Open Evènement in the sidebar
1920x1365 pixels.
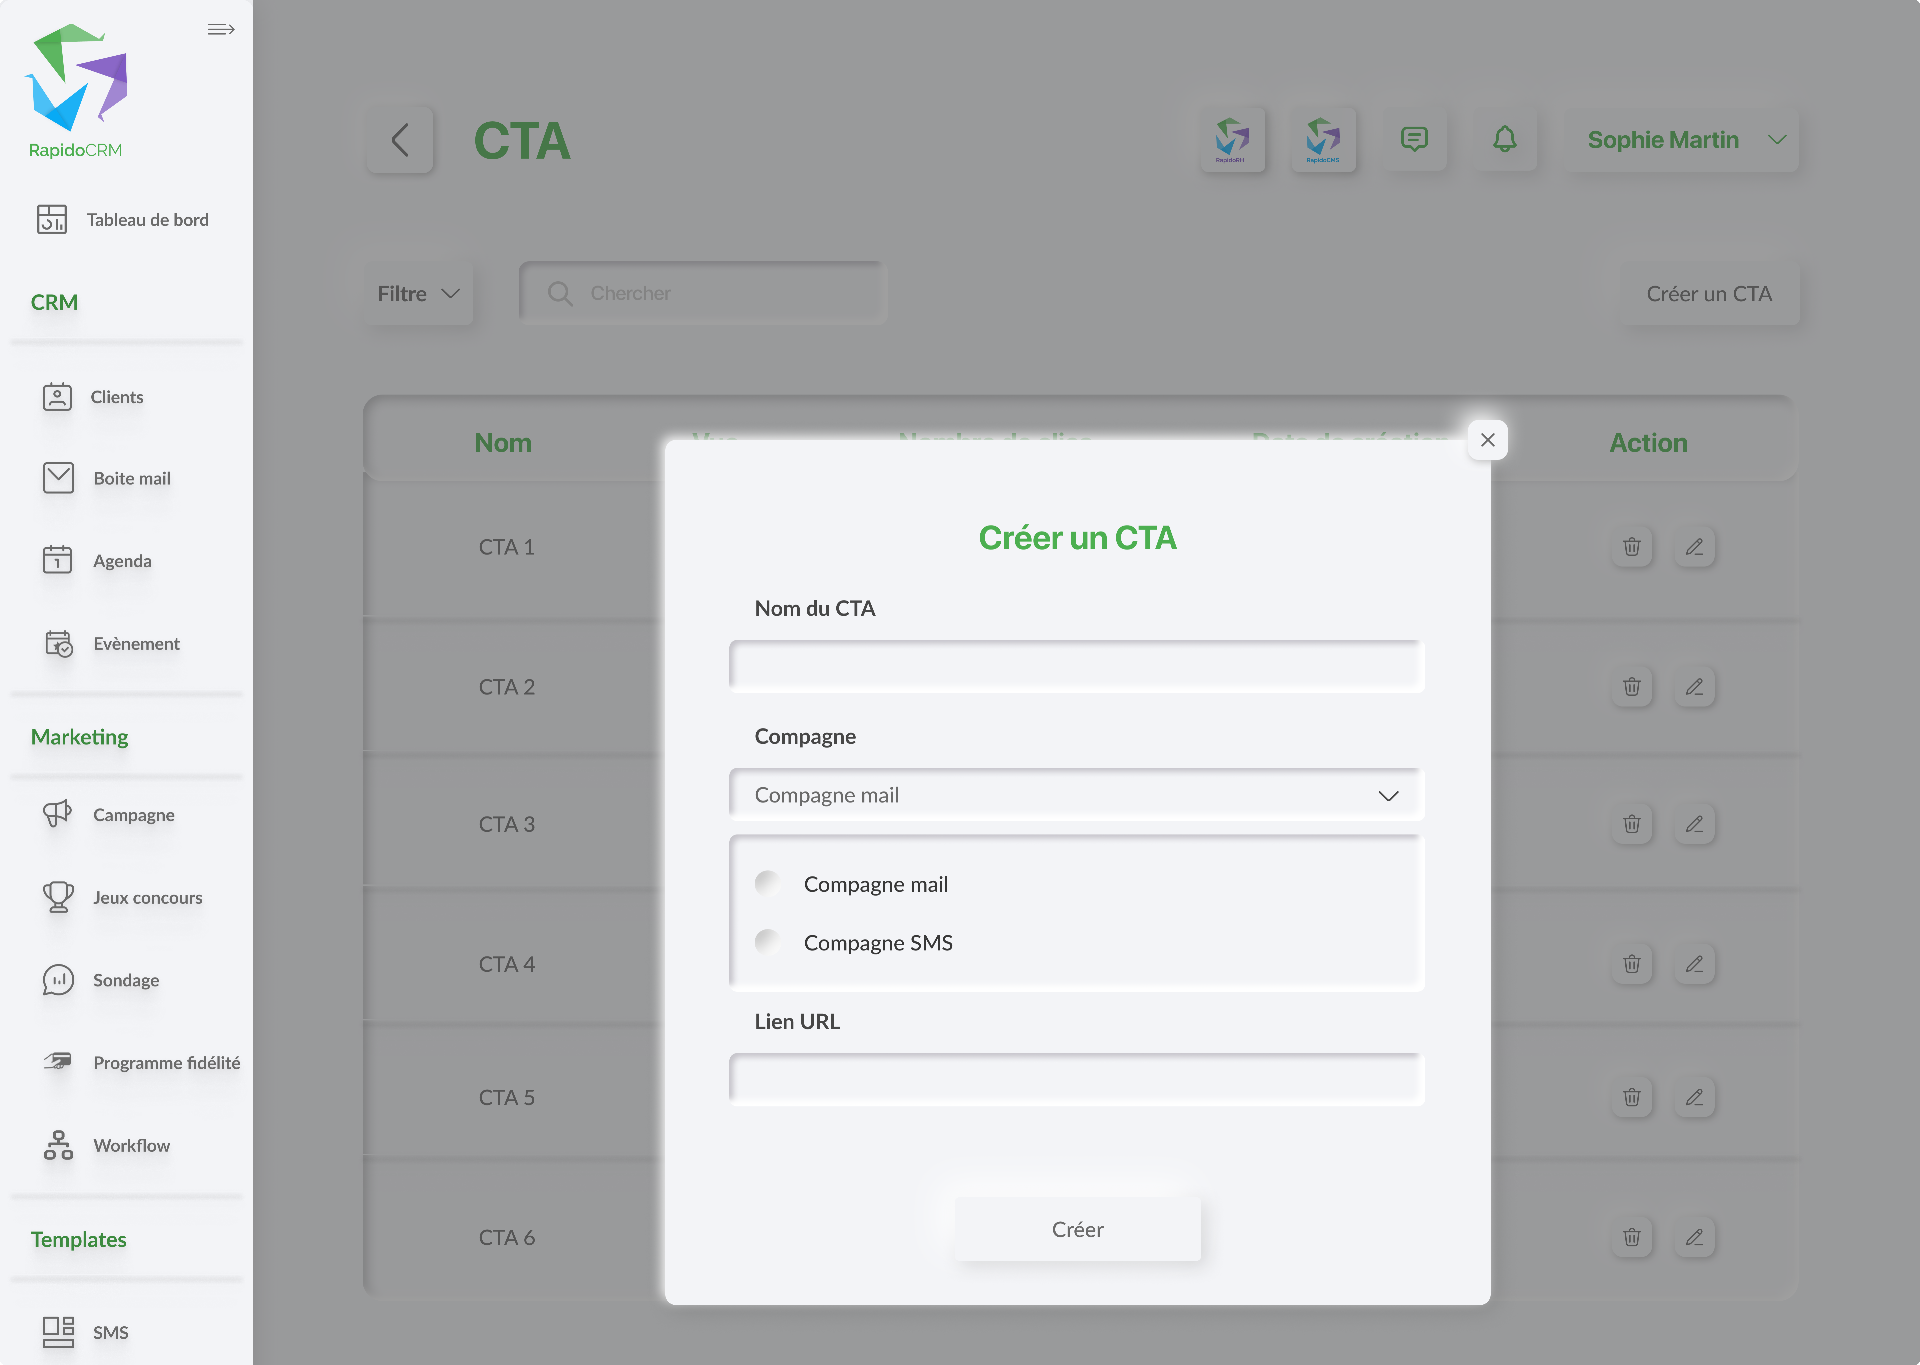111,643
